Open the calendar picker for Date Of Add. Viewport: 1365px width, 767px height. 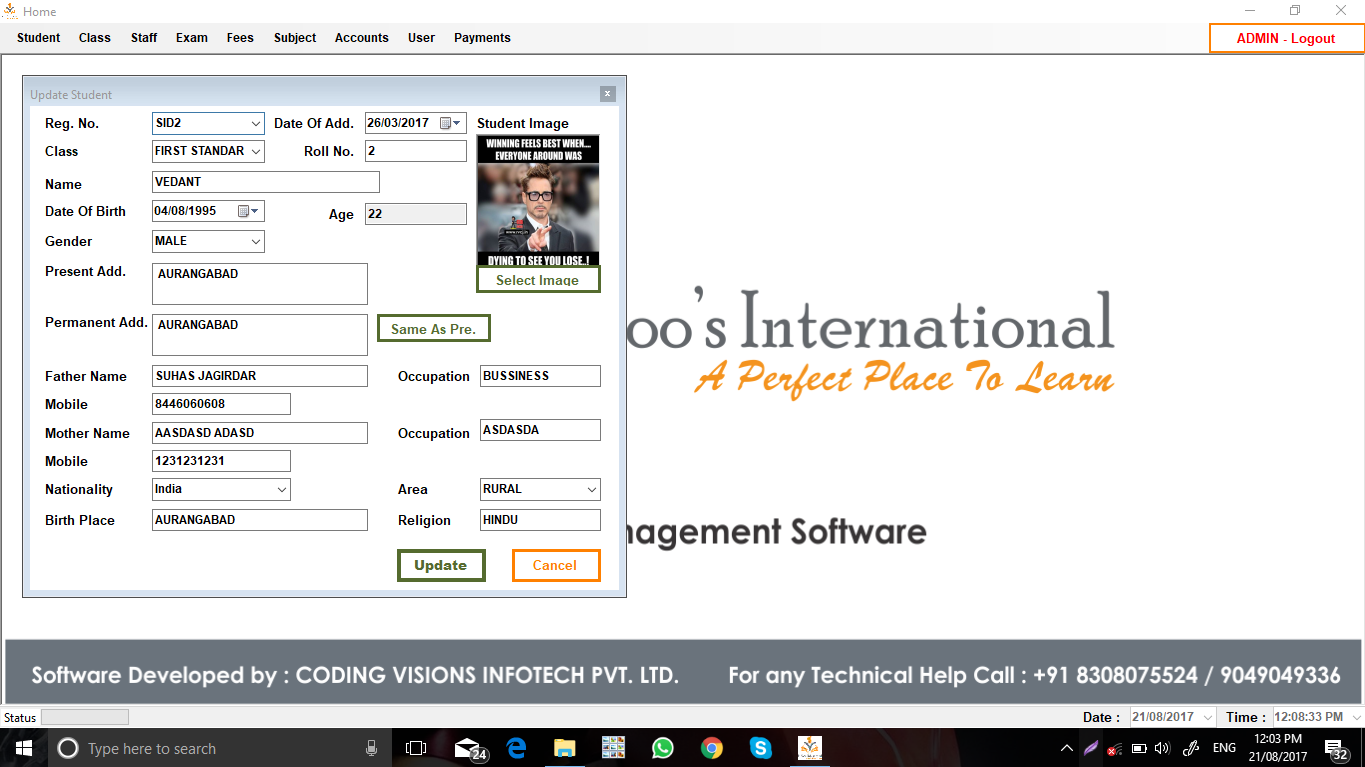point(458,123)
